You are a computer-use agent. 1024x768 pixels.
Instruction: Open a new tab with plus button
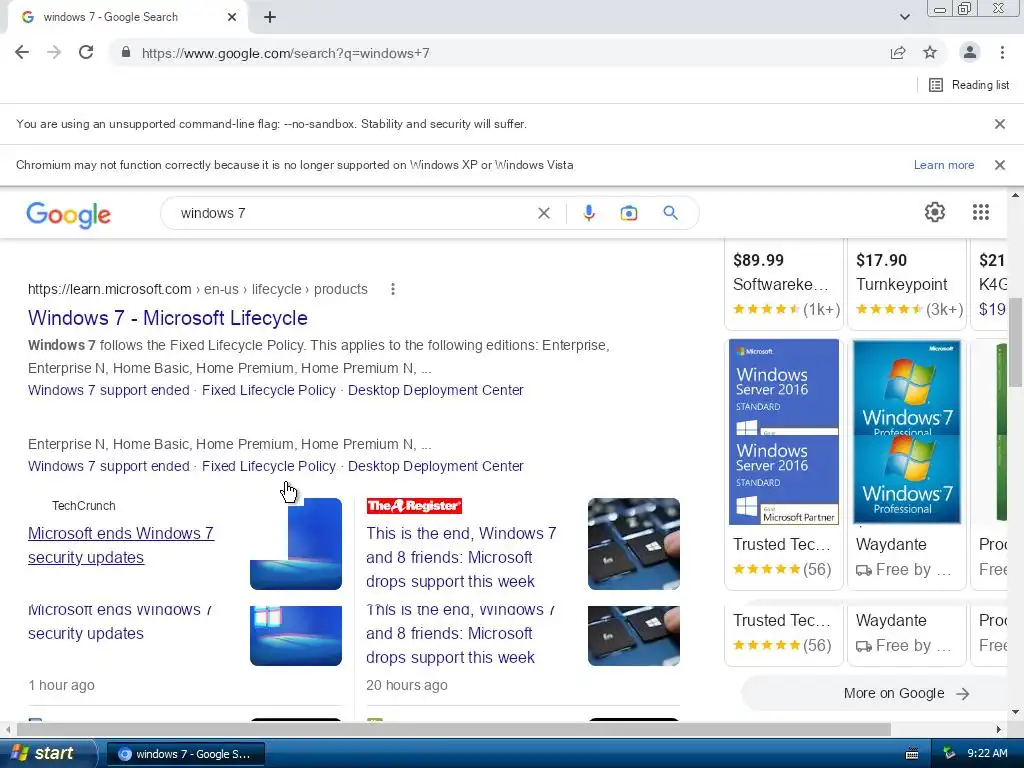270,17
